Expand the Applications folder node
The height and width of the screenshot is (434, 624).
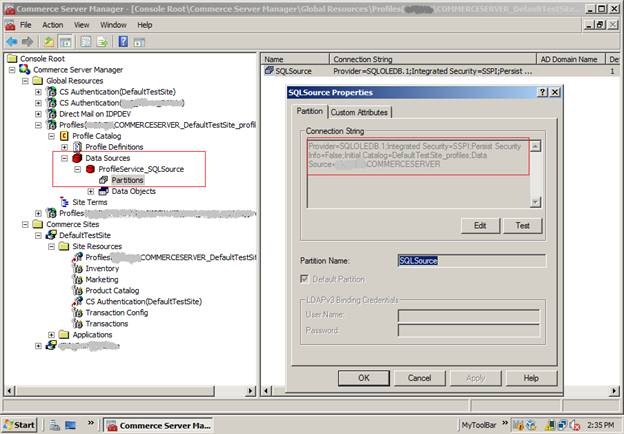coord(52,334)
